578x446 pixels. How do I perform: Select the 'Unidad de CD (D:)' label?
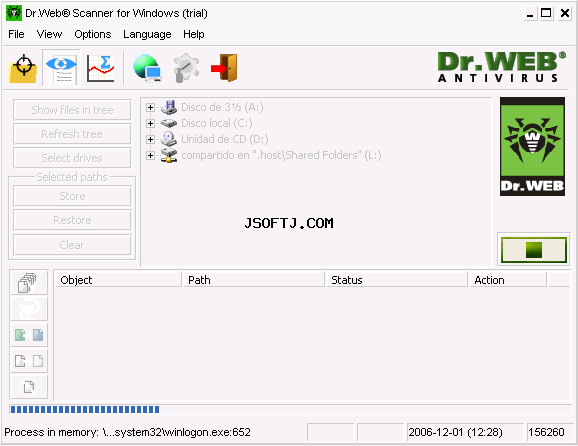(x=225, y=139)
